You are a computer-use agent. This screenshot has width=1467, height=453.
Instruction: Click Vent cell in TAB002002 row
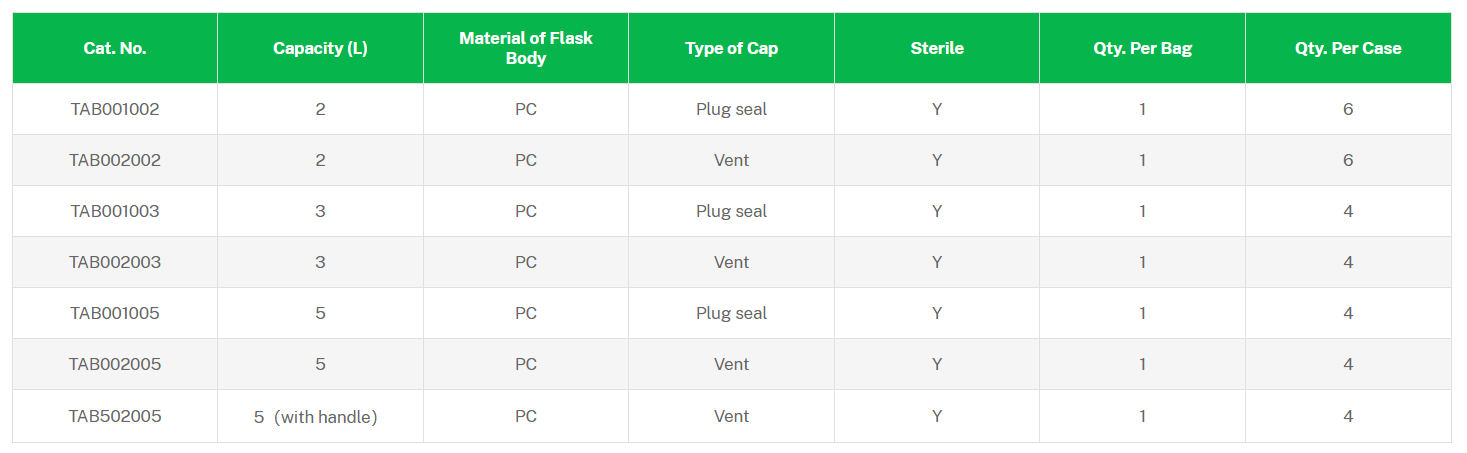click(x=731, y=160)
